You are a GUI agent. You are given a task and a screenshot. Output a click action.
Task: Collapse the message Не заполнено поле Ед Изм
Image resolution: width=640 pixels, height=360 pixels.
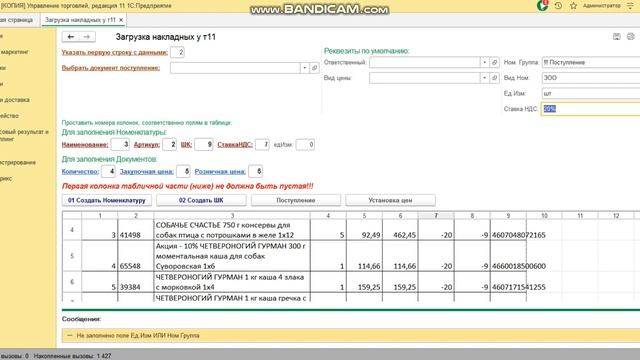[x=69, y=336]
